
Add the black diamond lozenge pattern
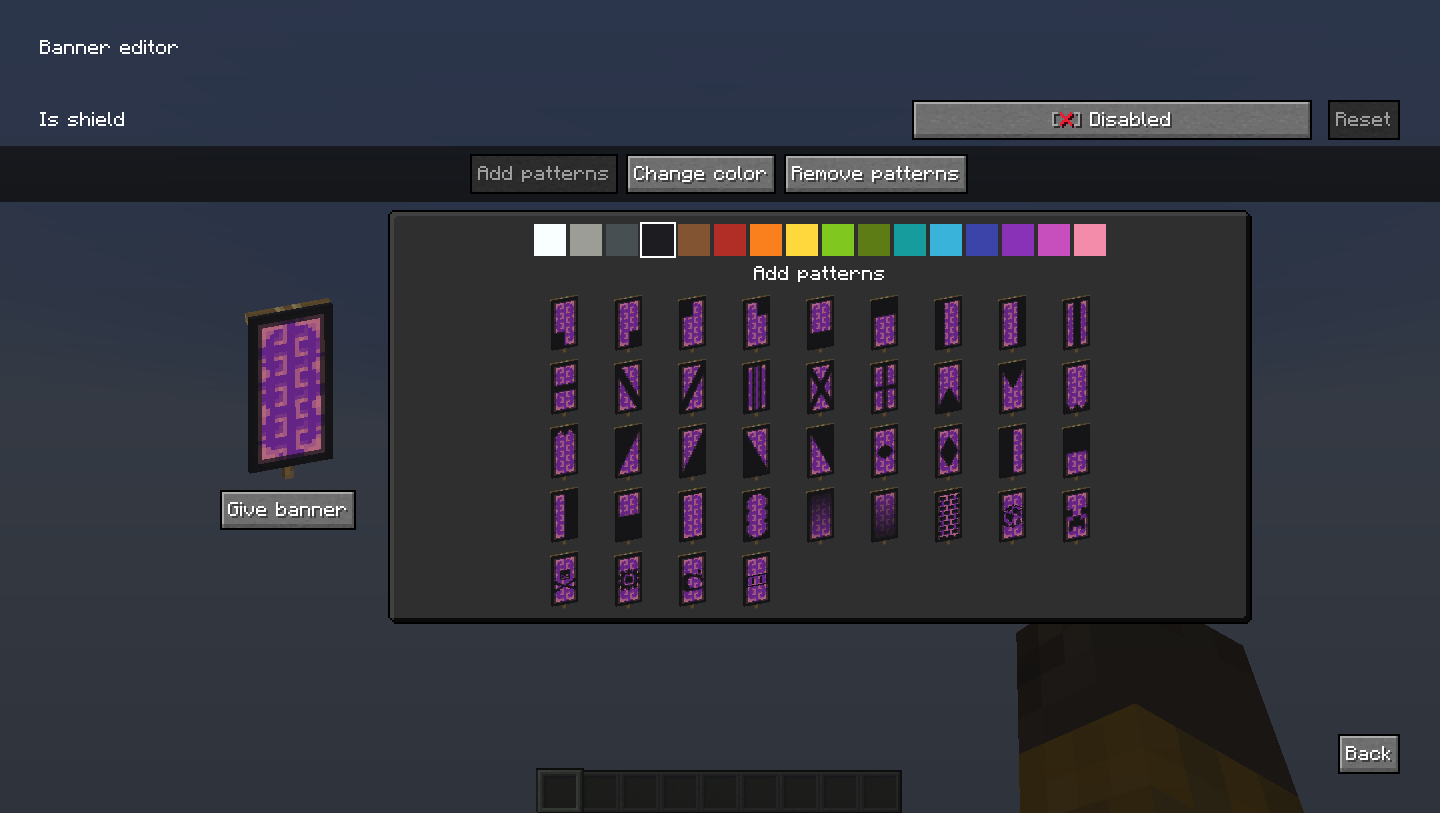pyautogui.click(x=948, y=451)
